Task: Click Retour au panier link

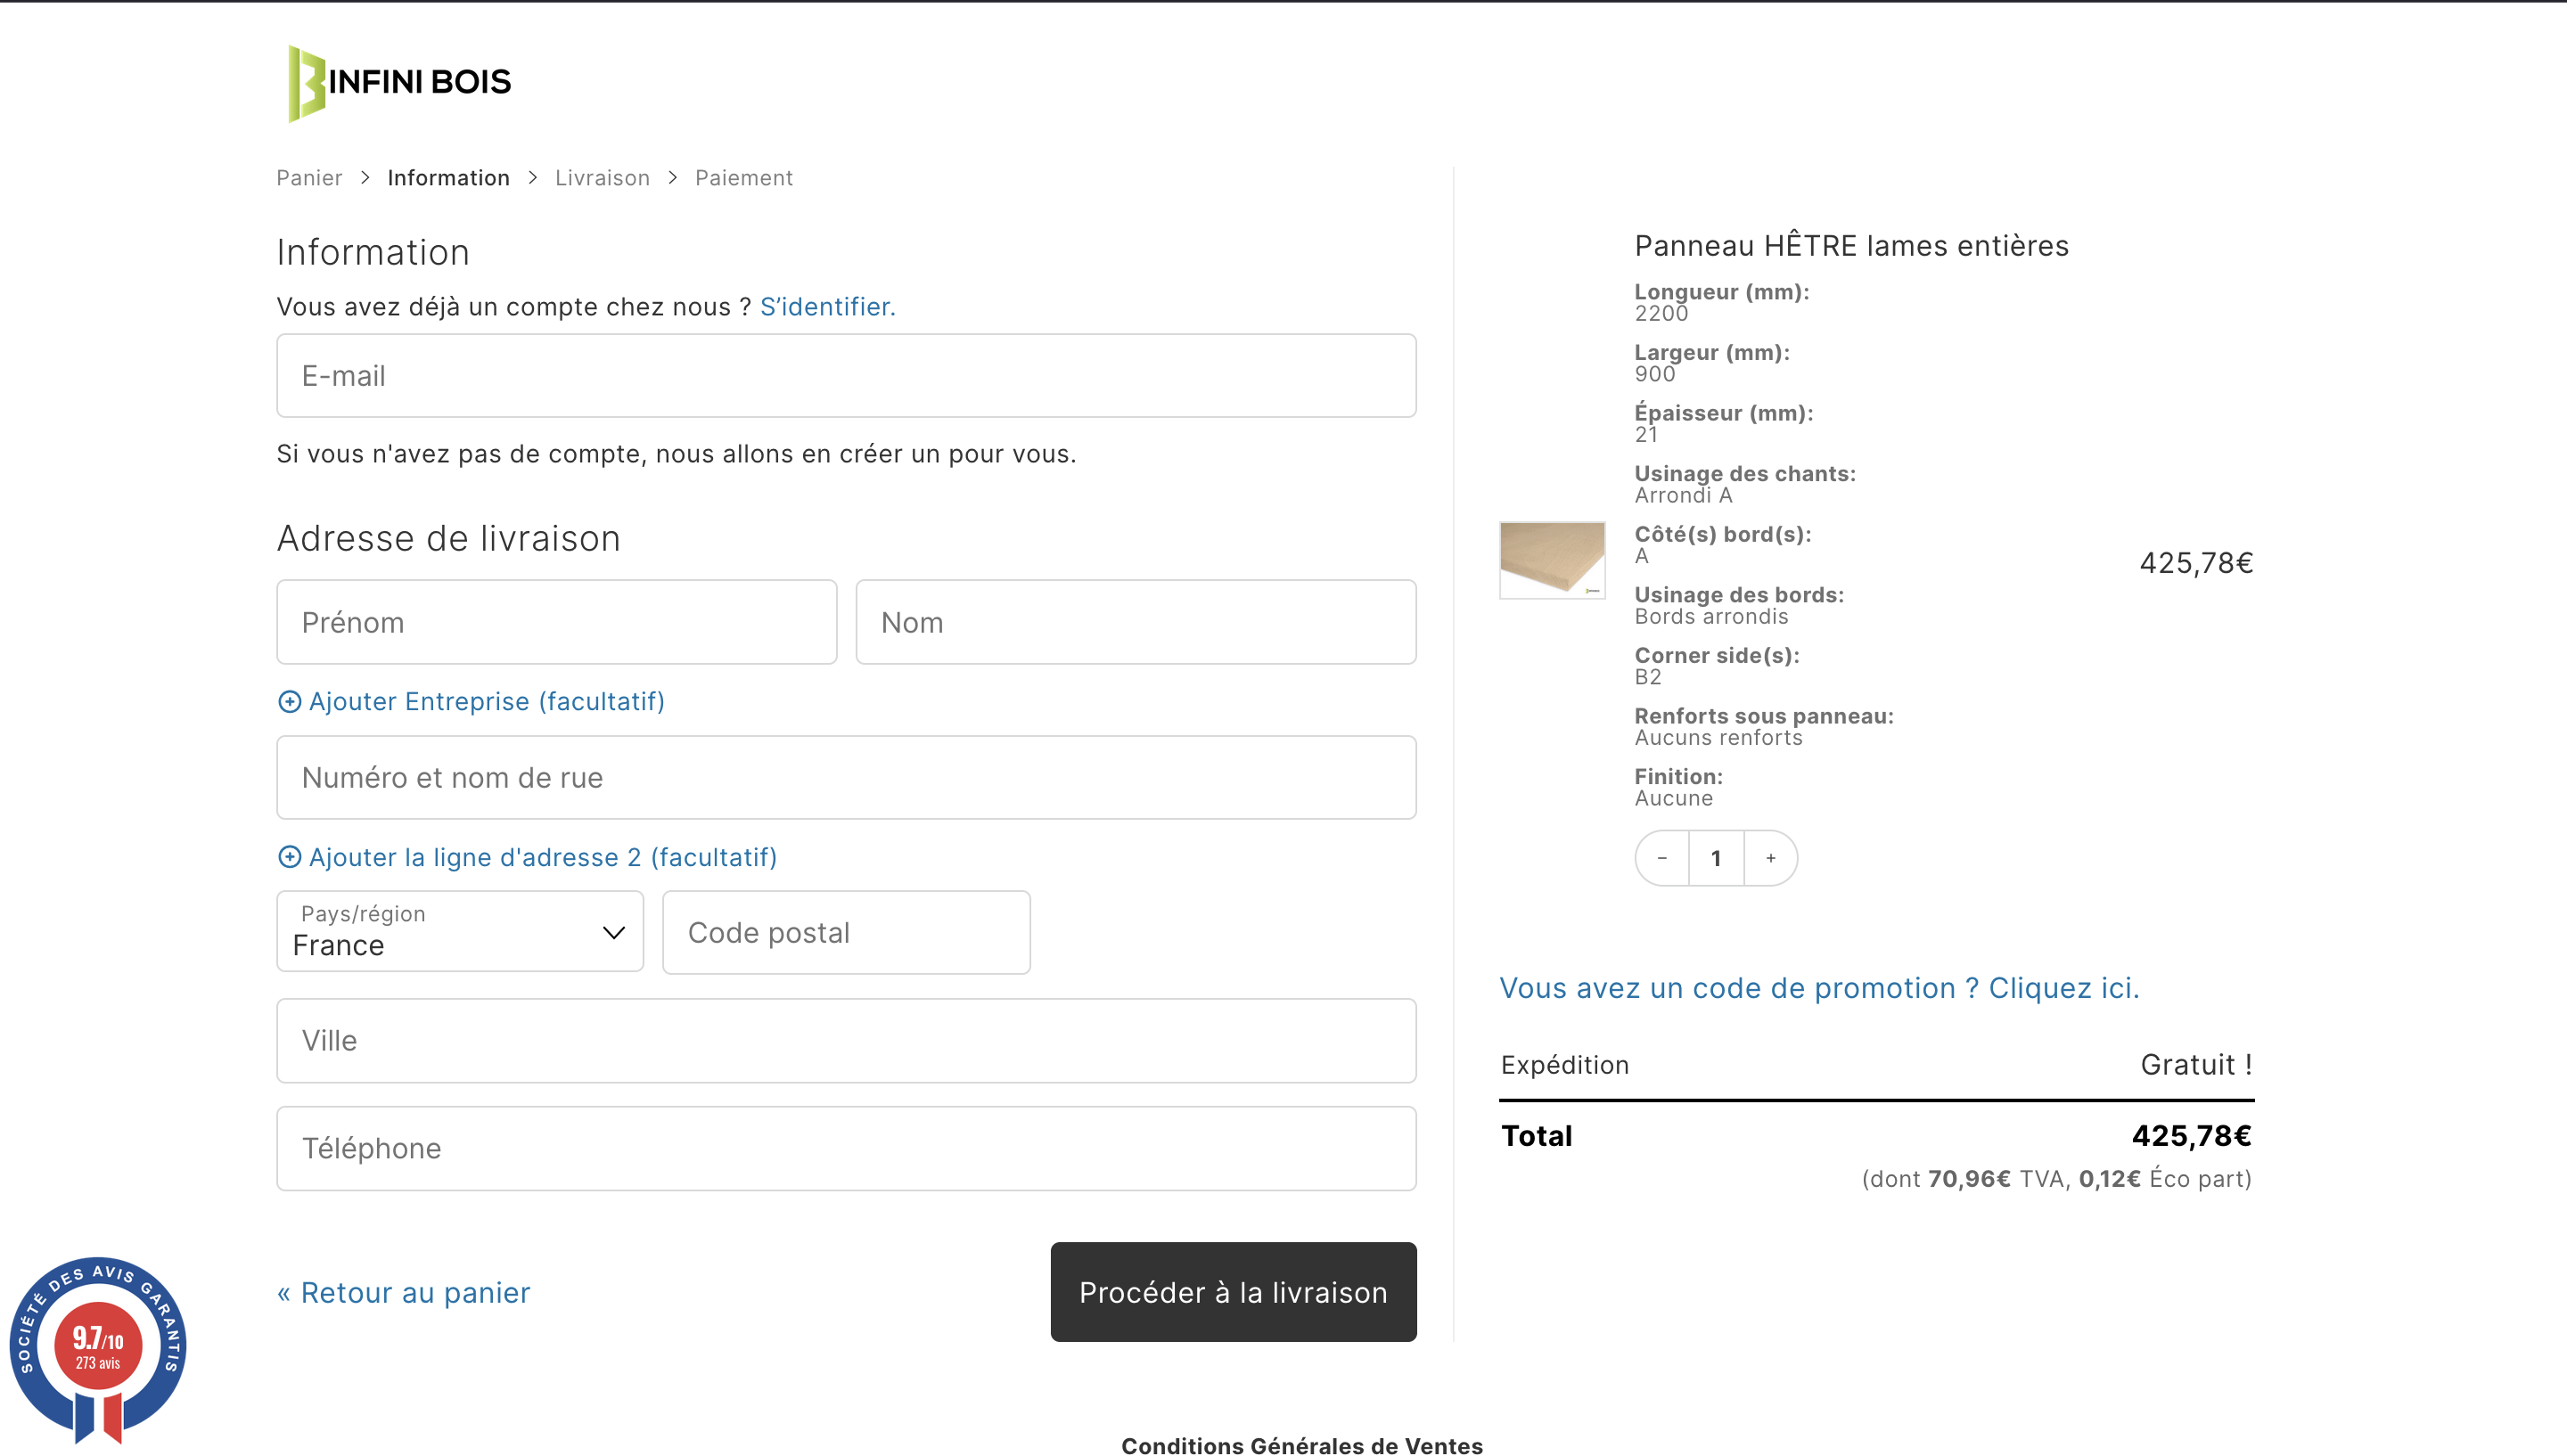Action: pyautogui.click(x=404, y=1293)
